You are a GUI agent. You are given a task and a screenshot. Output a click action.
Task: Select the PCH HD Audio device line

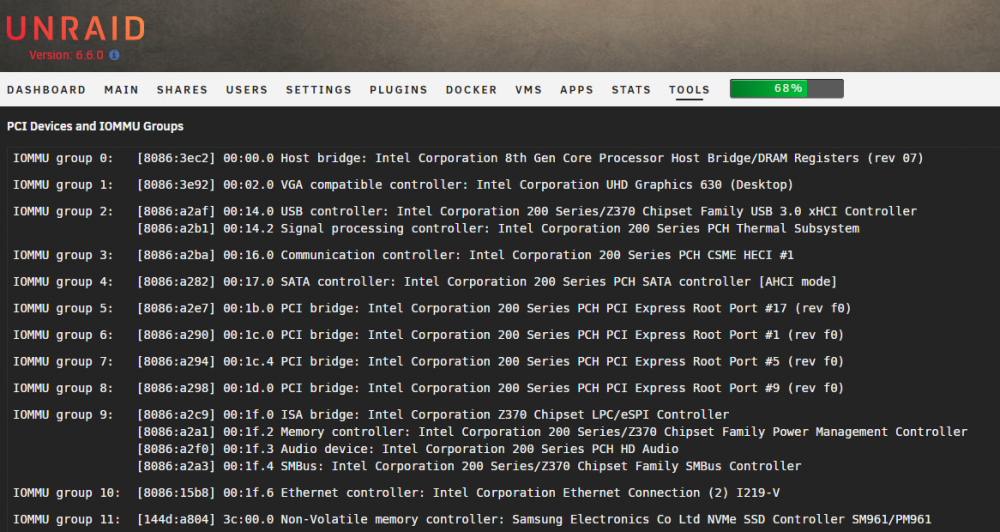(408, 449)
